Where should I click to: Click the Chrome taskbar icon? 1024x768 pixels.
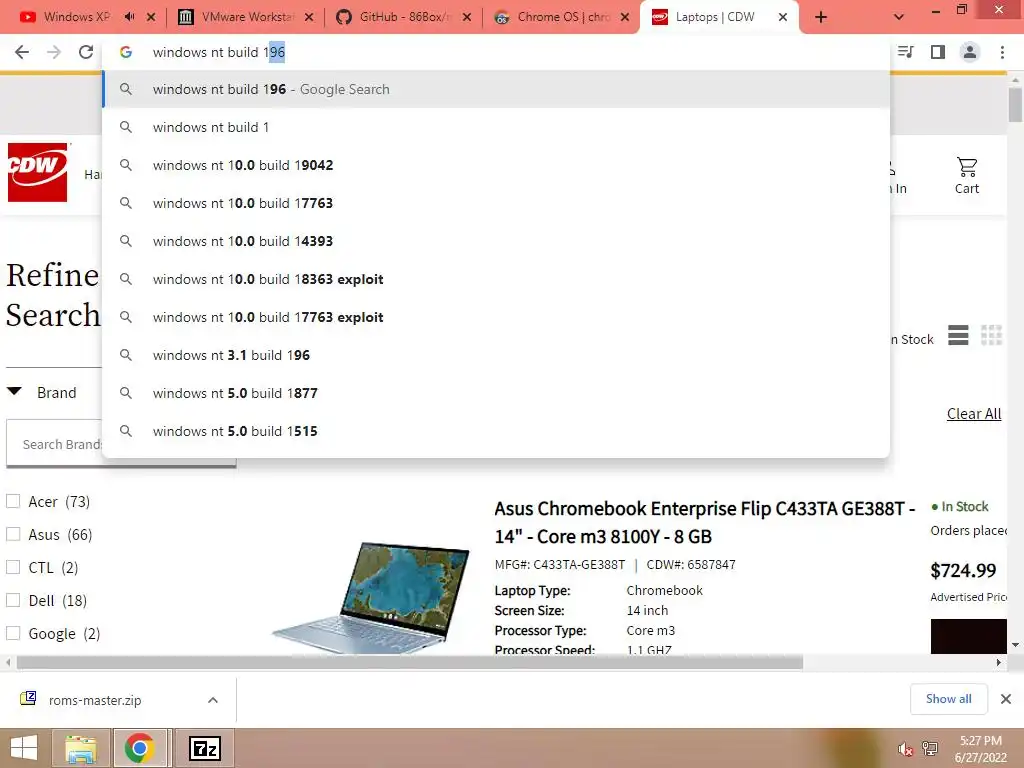point(139,748)
